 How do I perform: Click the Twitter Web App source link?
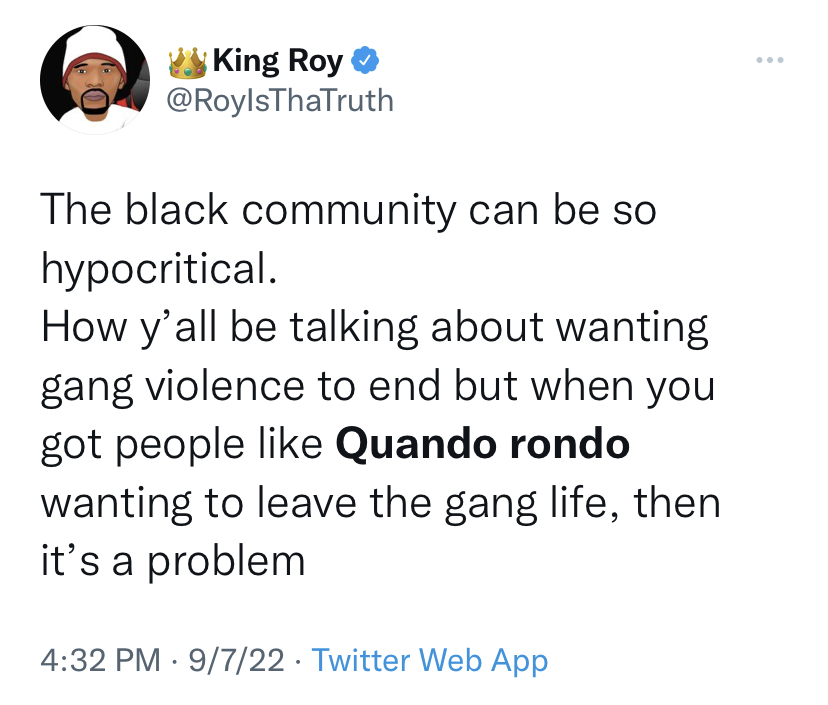coord(430,660)
